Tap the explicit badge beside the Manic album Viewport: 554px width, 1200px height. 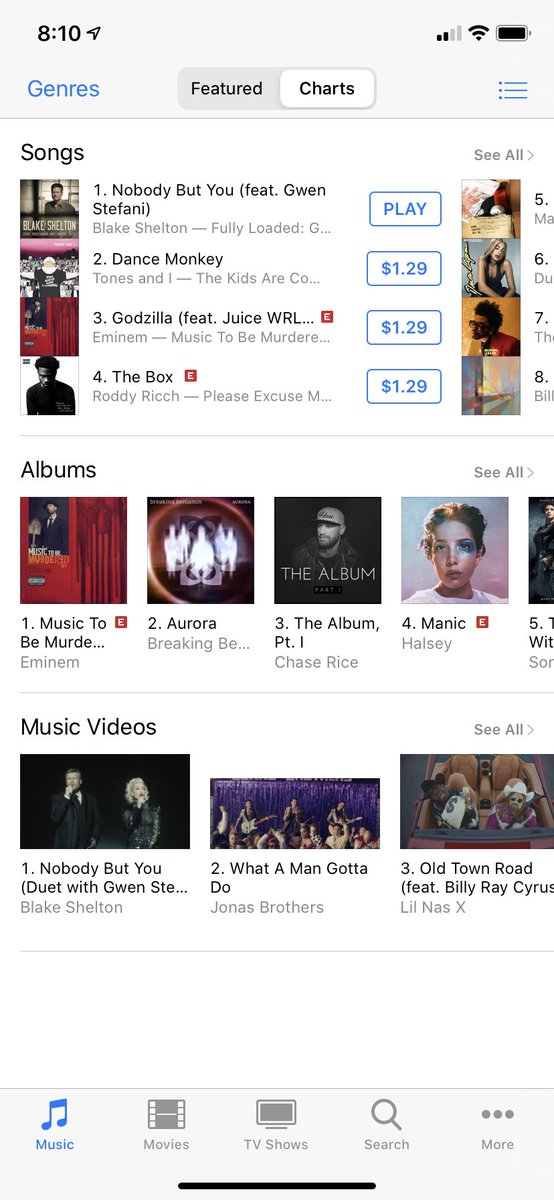482,622
